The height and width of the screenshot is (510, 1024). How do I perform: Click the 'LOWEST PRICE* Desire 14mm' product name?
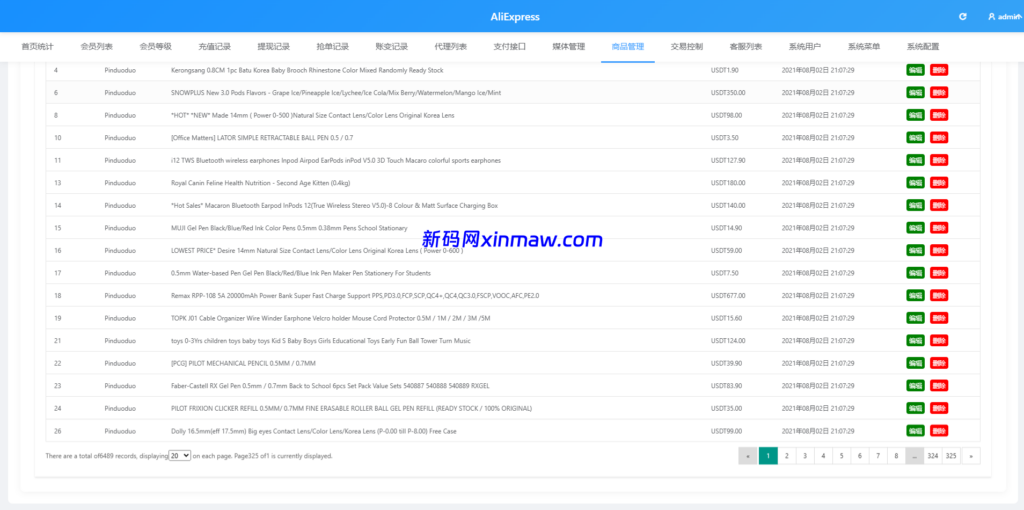pyautogui.click(x=317, y=251)
